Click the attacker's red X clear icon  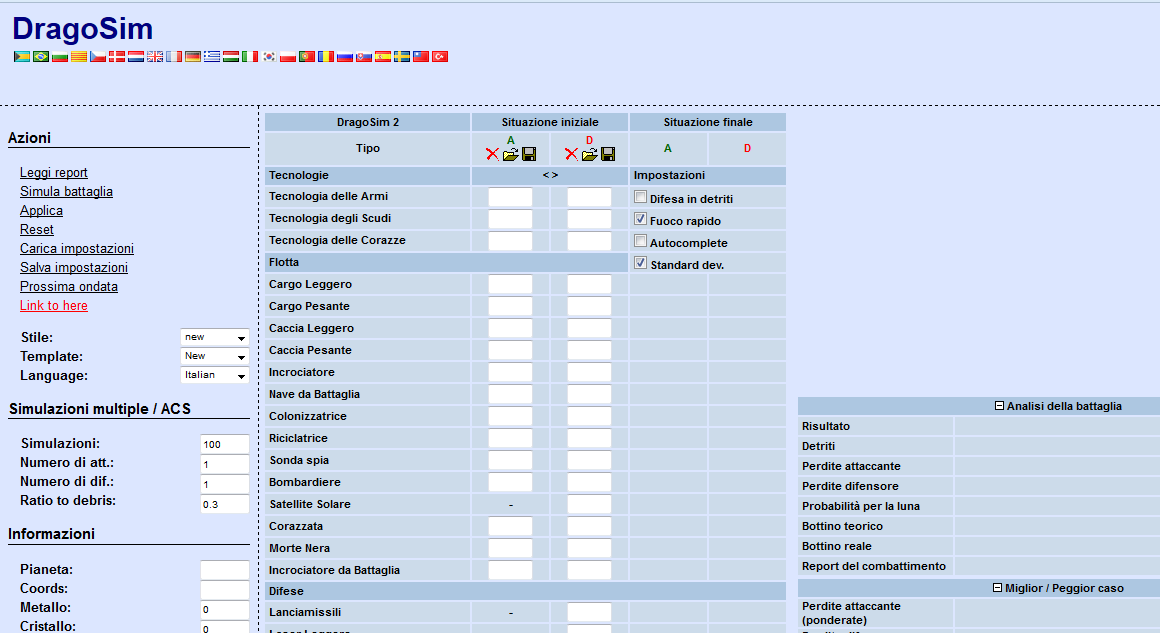coord(492,155)
